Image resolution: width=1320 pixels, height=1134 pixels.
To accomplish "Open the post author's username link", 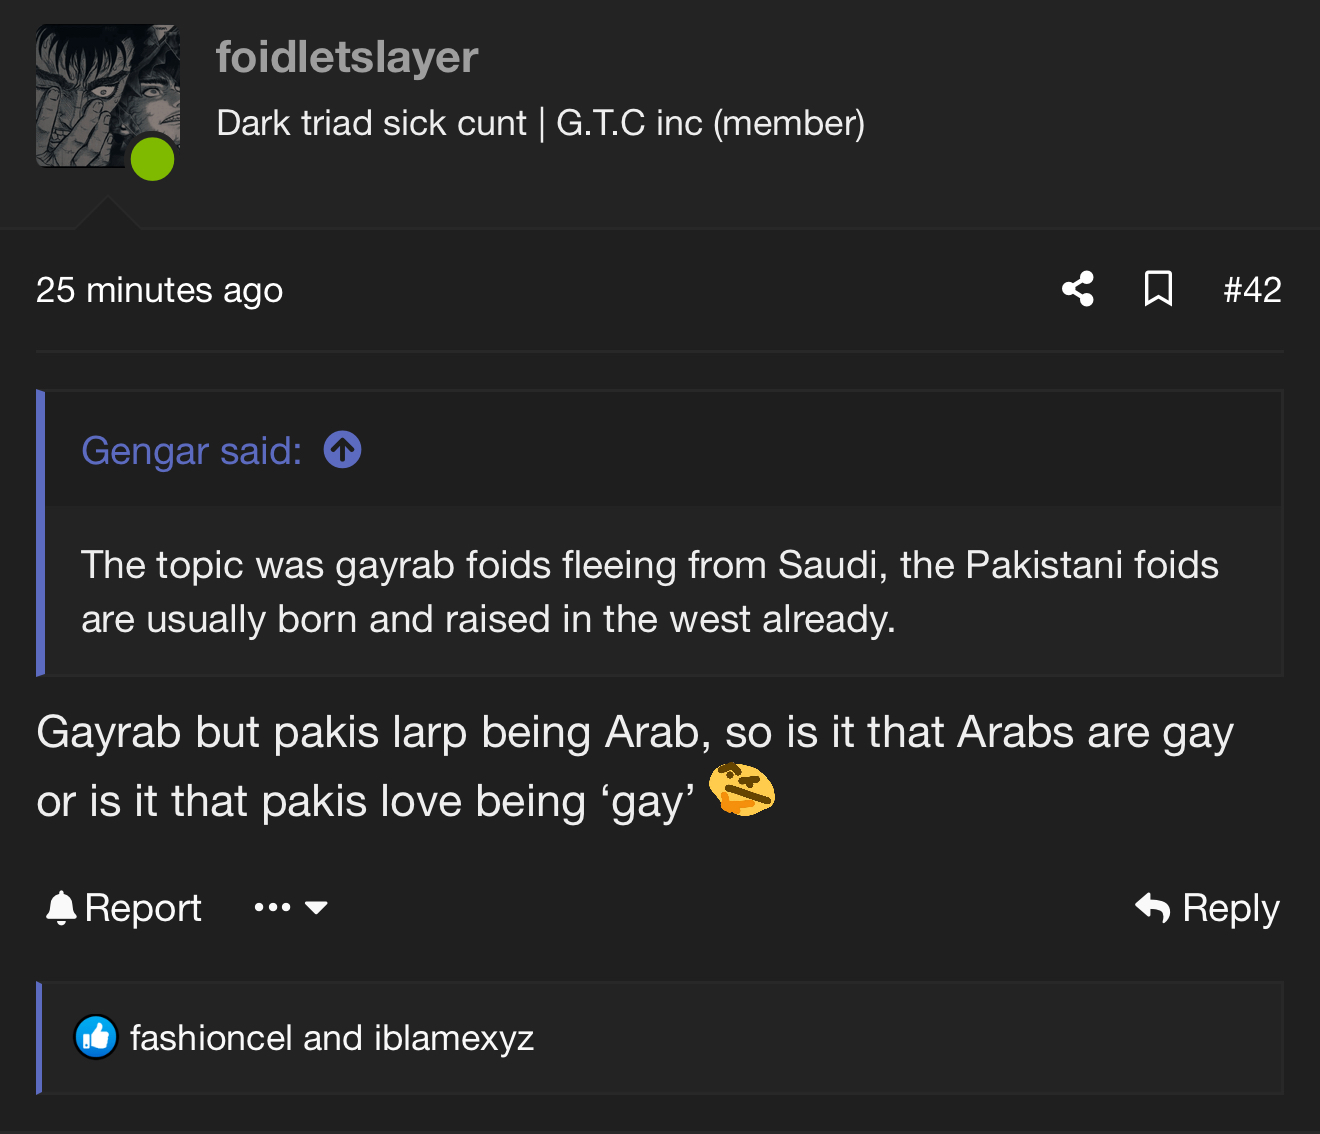I will [x=347, y=57].
